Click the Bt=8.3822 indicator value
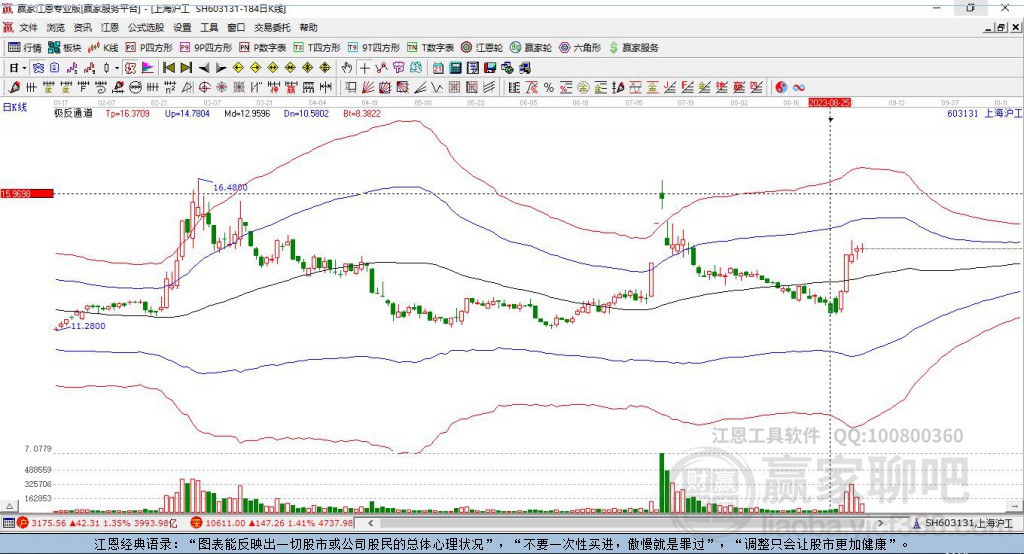 click(x=362, y=113)
